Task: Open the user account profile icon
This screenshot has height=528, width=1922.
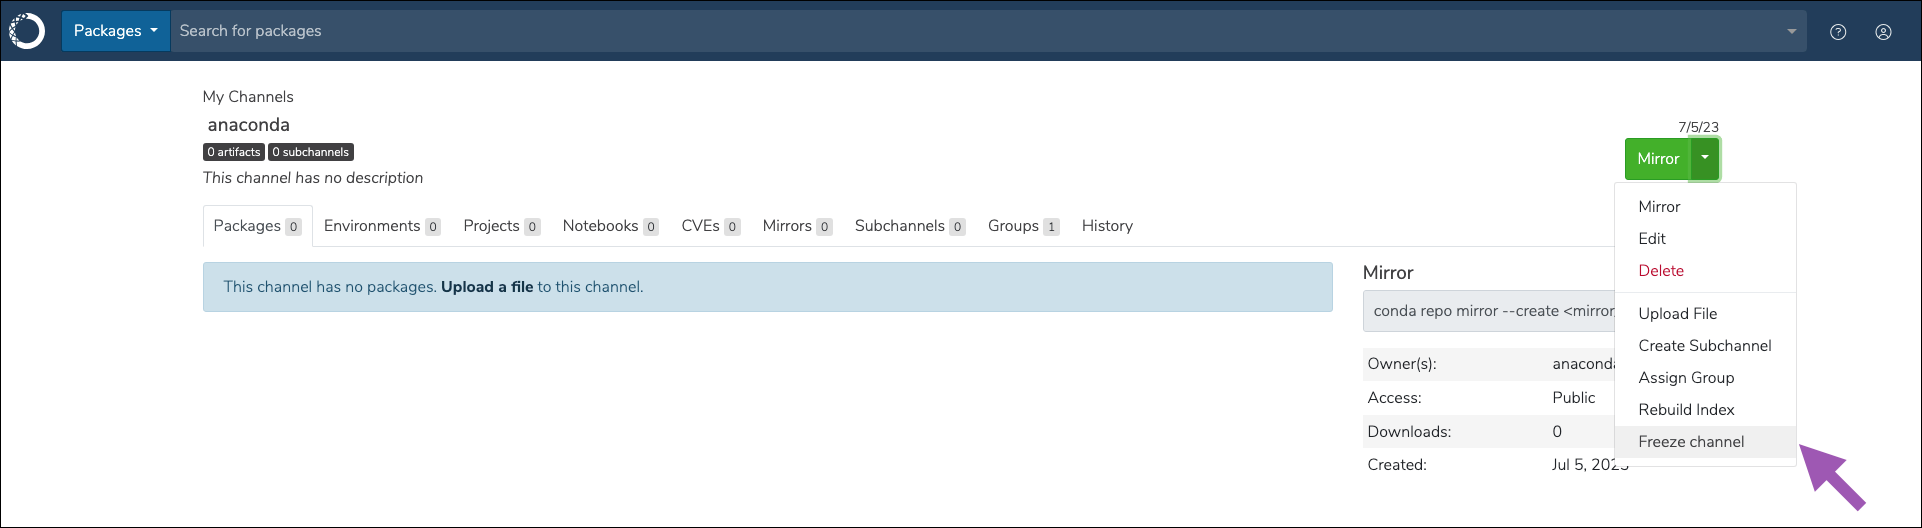Action: (x=1883, y=31)
